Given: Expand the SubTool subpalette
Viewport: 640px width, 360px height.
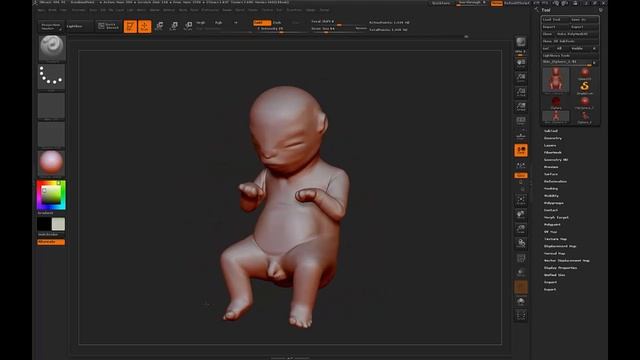Looking at the screenshot, I should (551, 131).
